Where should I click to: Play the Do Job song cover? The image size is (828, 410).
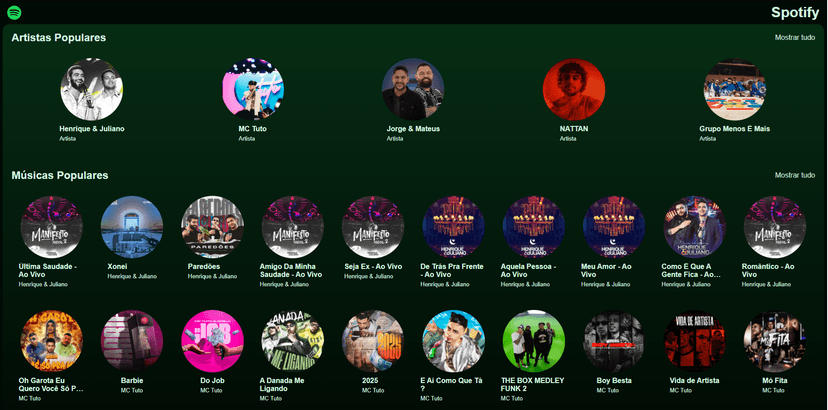(212, 341)
